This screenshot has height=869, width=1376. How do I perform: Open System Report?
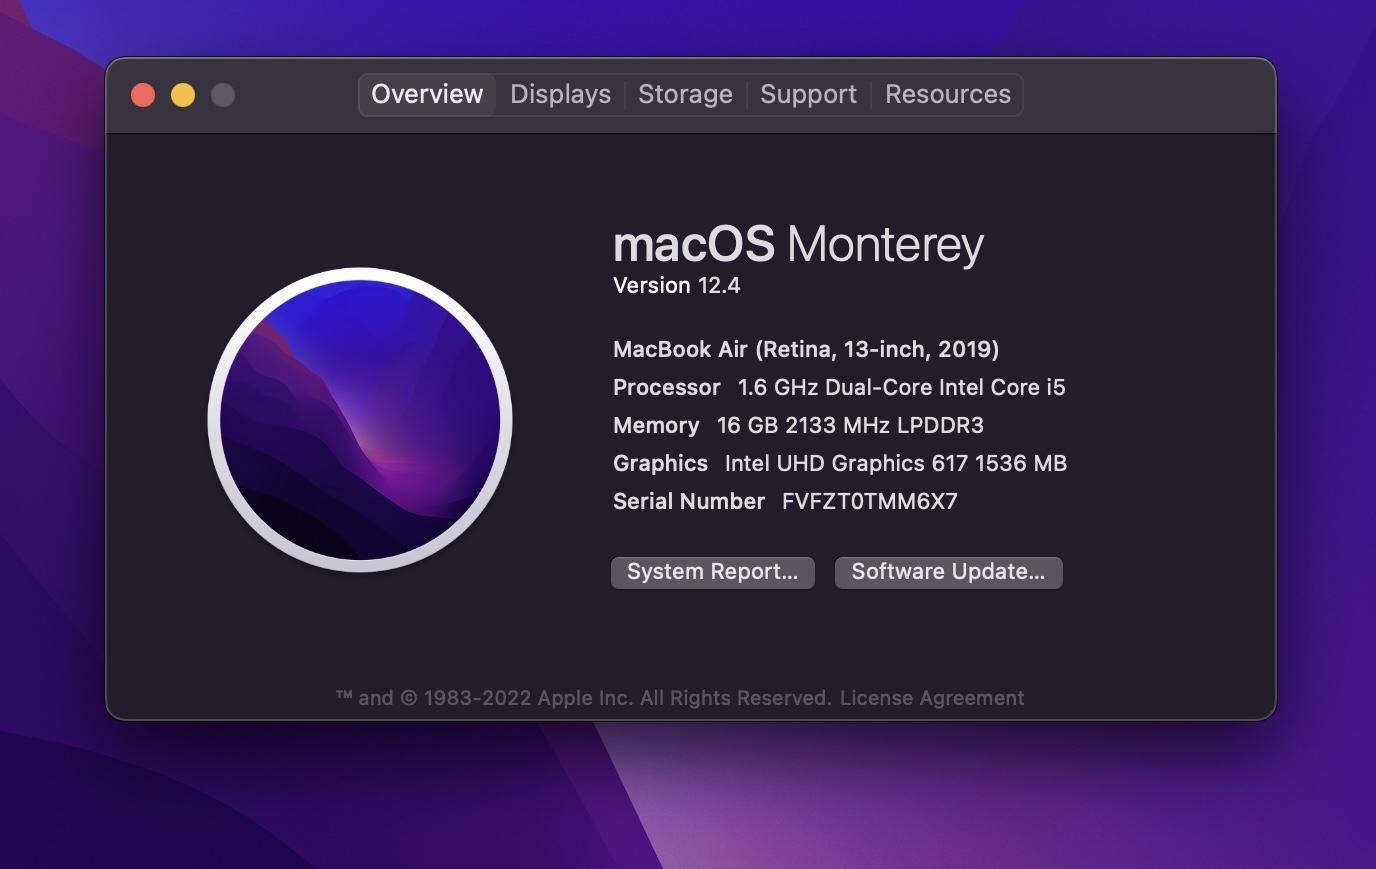coord(712,572)
